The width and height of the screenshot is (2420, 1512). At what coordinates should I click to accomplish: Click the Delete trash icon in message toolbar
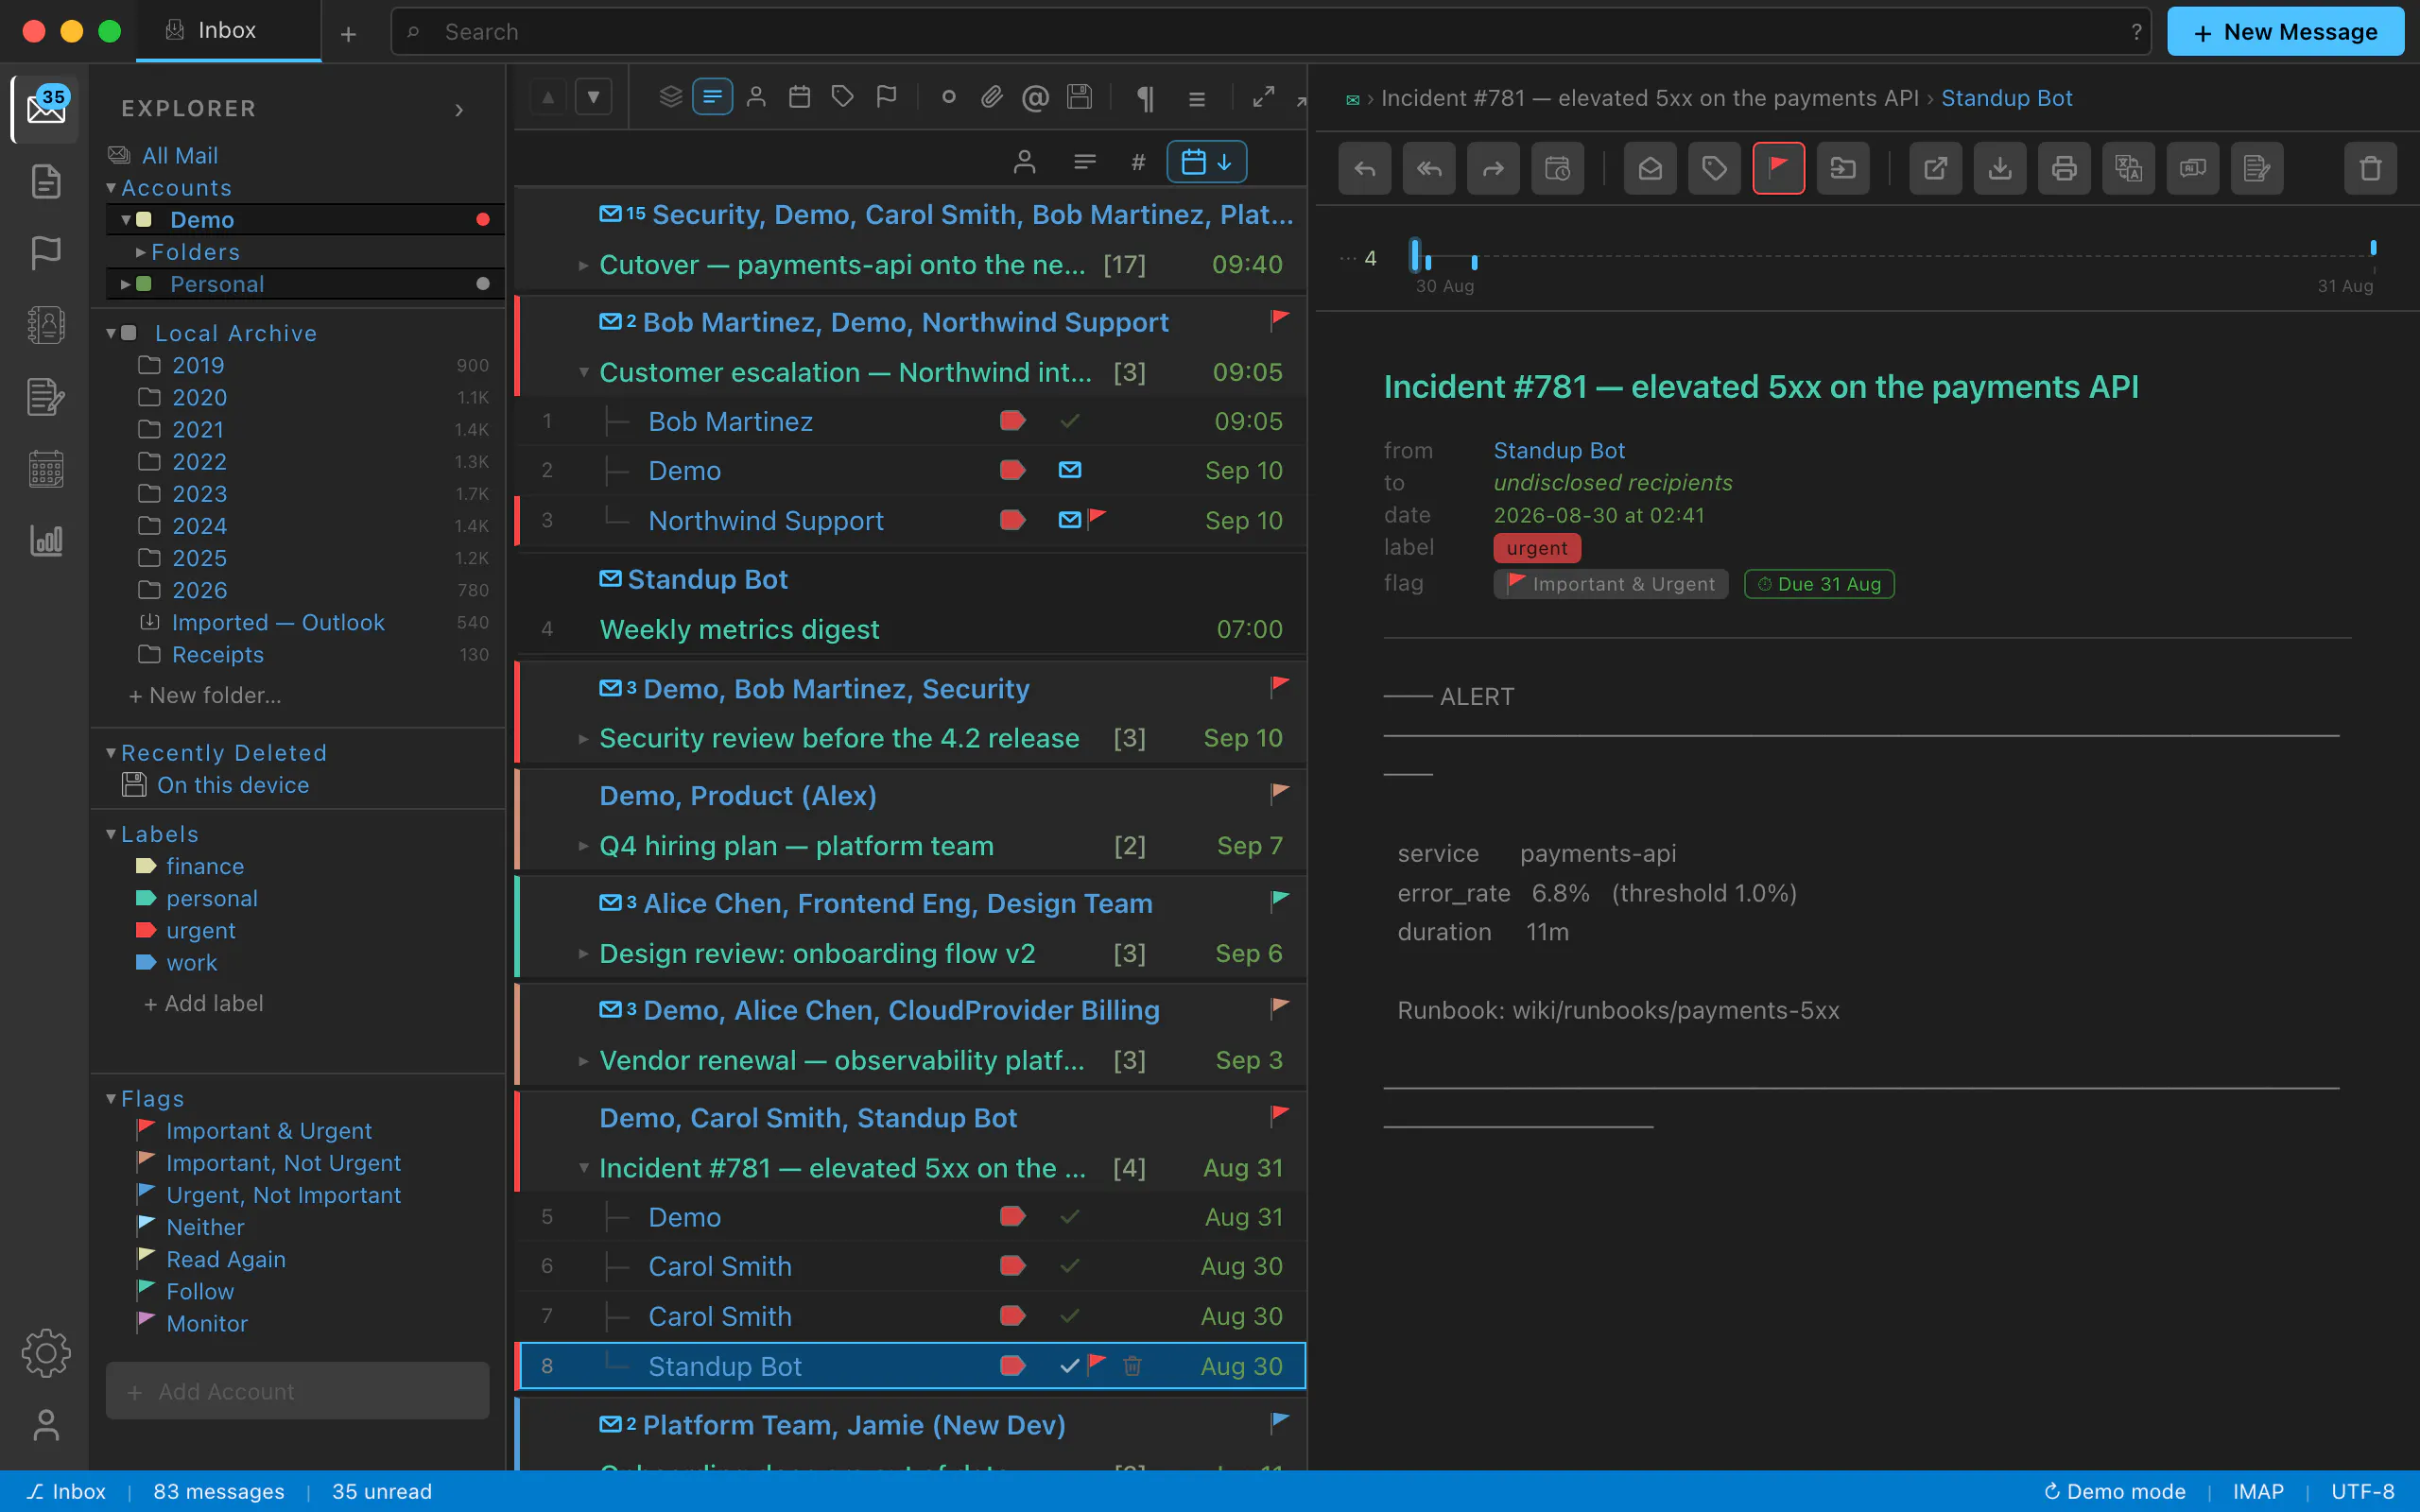(2370, 168)
